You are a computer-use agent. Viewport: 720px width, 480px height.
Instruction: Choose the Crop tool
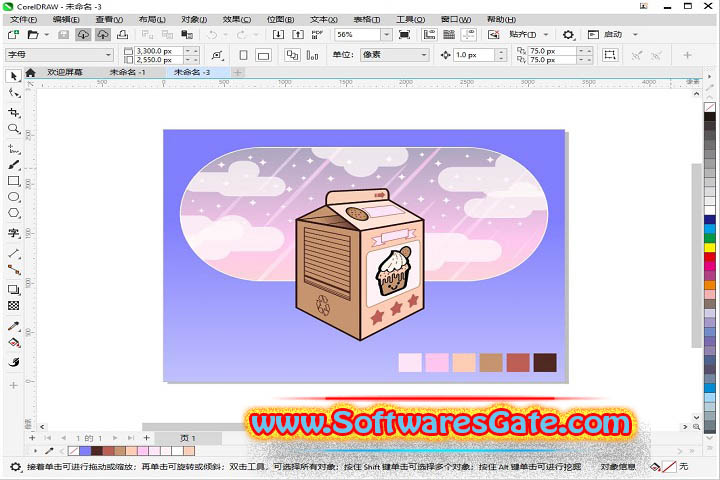[14, 112]
